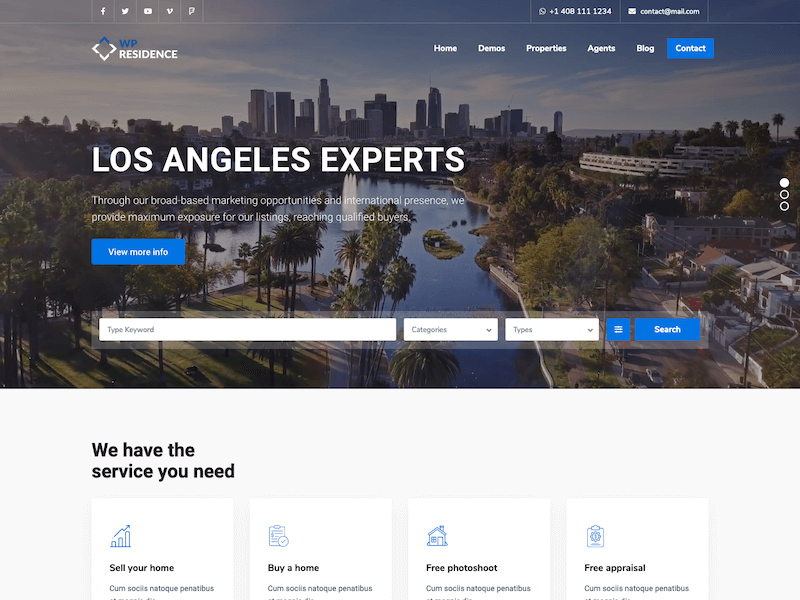This screenshot has height=600, width=800.
Task: Click the Free photoshoot house icon
Action: [437, 536]
